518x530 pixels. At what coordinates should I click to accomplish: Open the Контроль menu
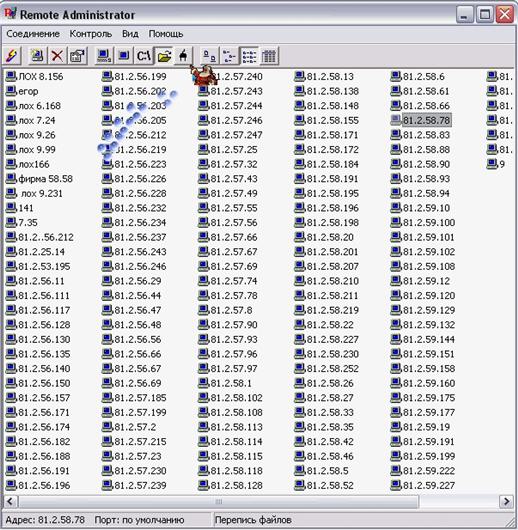click(91, 34)
